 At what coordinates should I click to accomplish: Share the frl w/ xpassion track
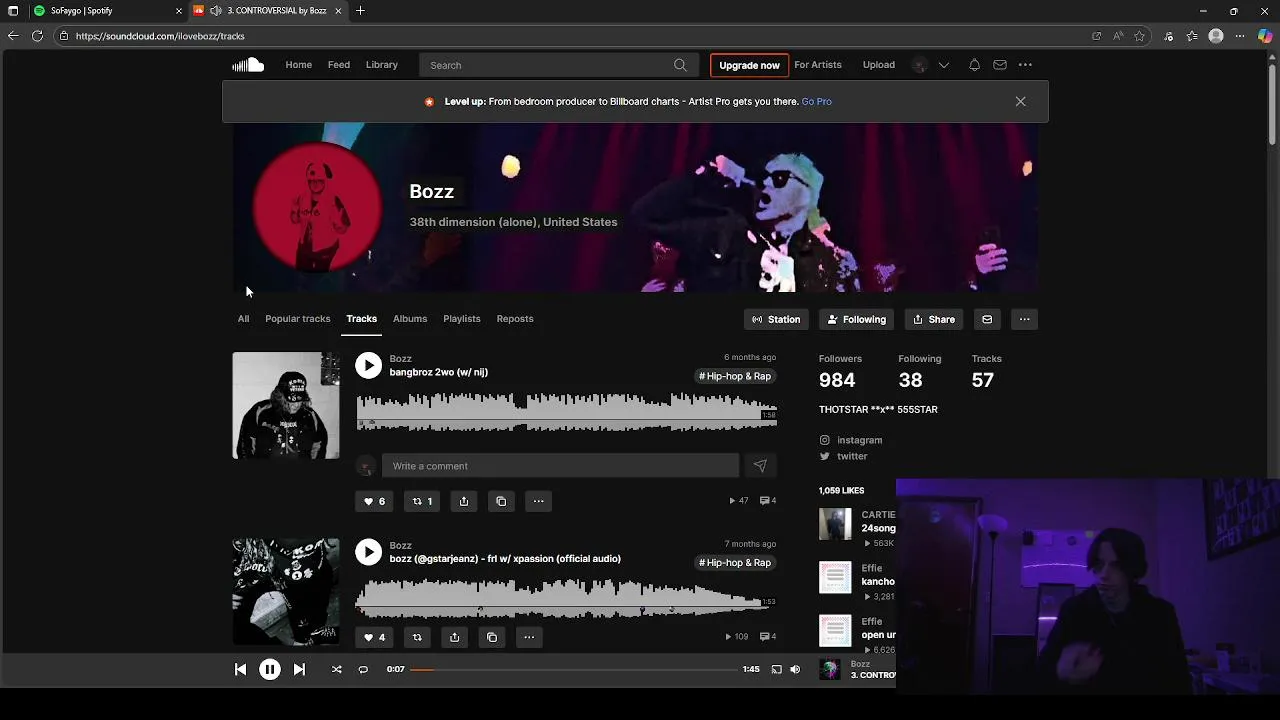coord(454,637)
